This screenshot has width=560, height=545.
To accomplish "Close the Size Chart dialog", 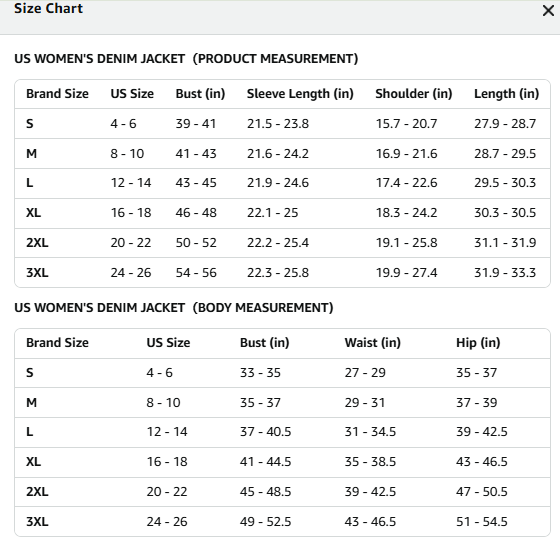I will coord(548,11).
